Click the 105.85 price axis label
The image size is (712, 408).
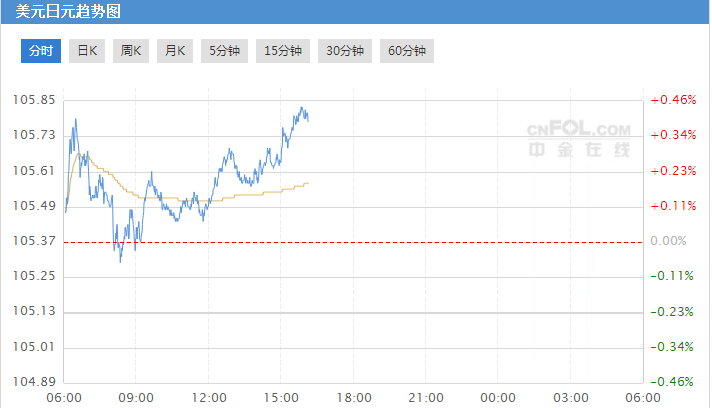(x=34, y=100)
